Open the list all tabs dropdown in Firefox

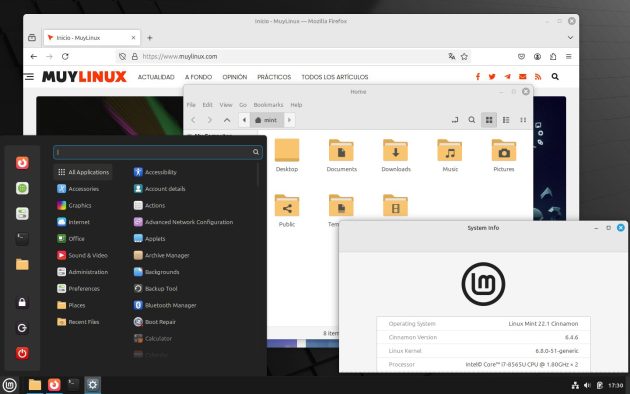pos(570,37)
